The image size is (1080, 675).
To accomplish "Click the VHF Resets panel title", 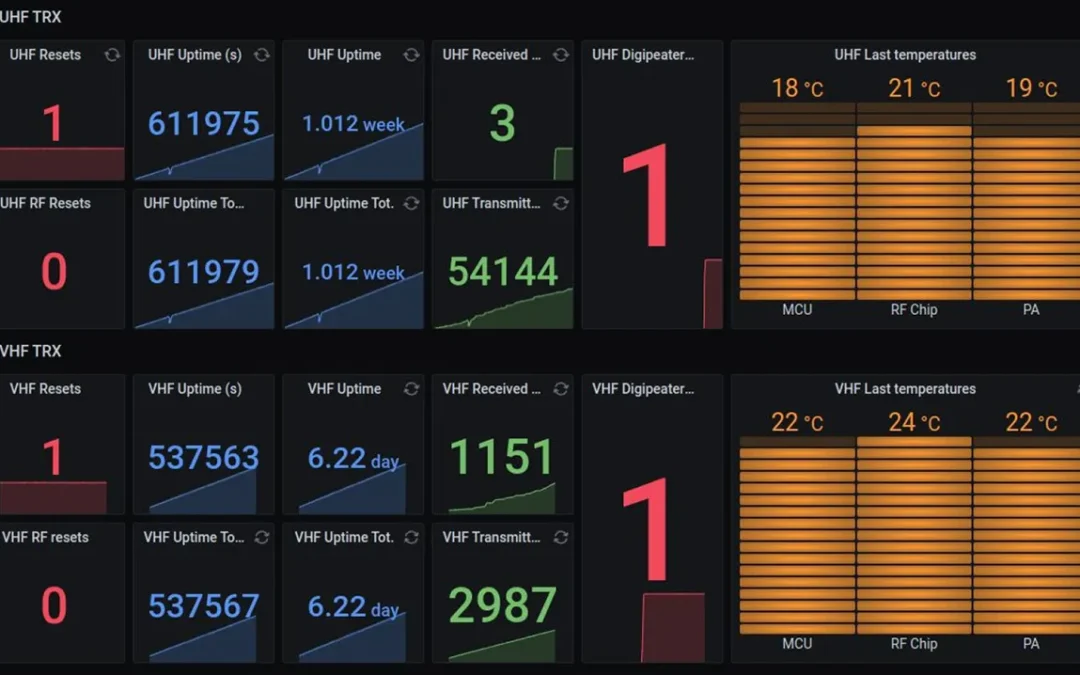I will point(45,389).
